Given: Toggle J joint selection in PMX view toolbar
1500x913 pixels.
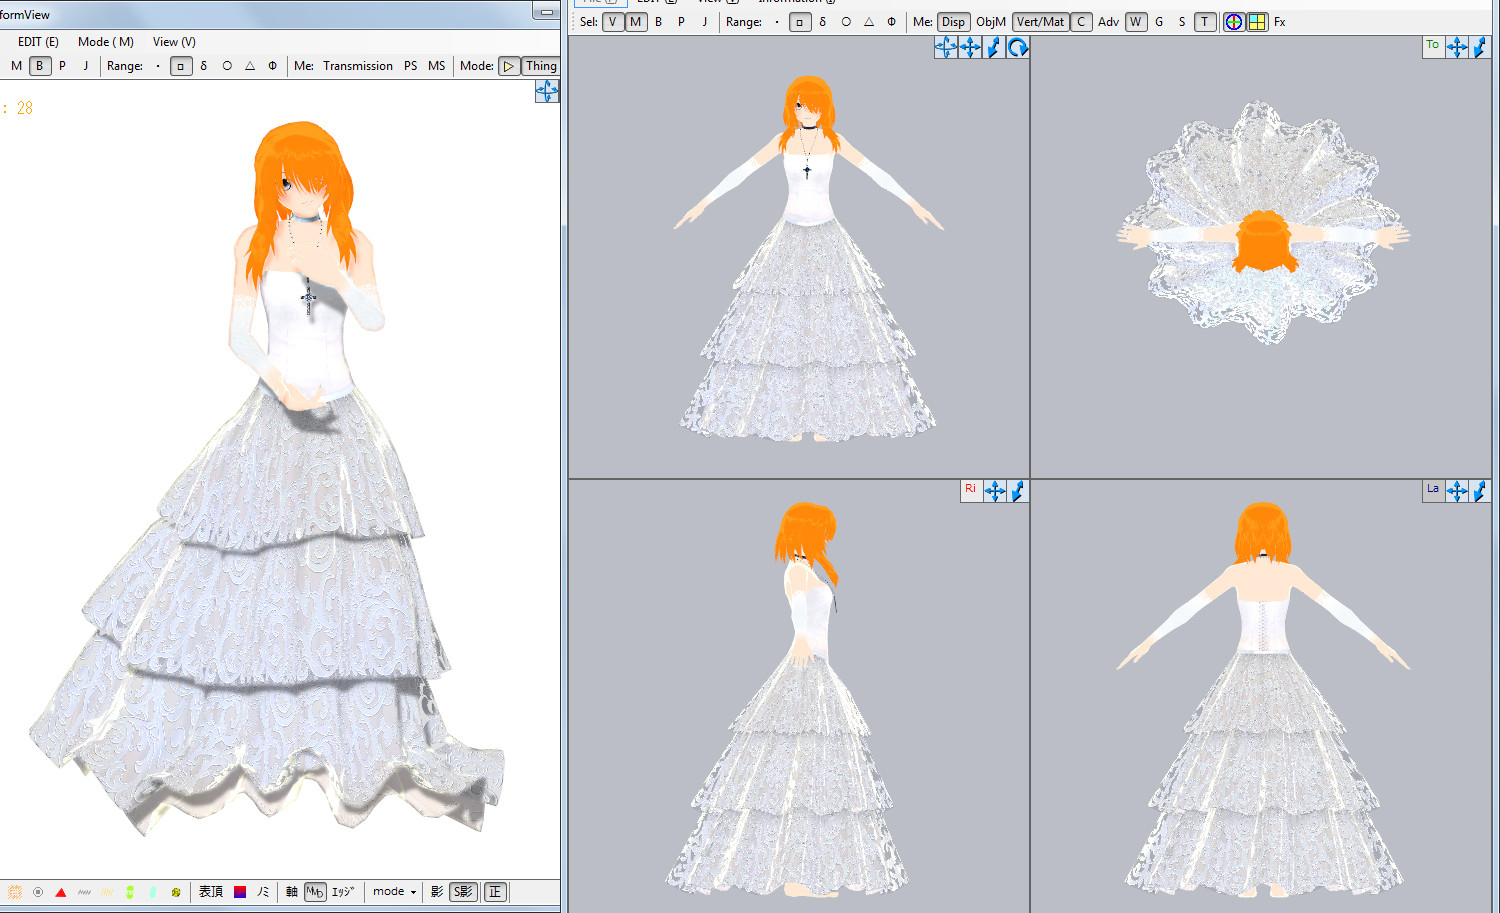Looking at the screenshot, I should (705, 22).
